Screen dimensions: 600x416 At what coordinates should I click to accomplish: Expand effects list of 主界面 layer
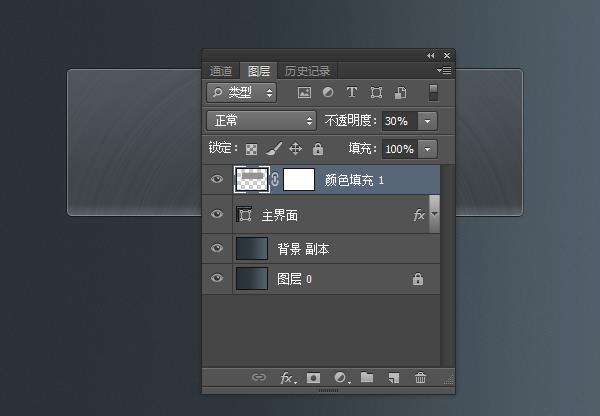click(x=434, y=214)
